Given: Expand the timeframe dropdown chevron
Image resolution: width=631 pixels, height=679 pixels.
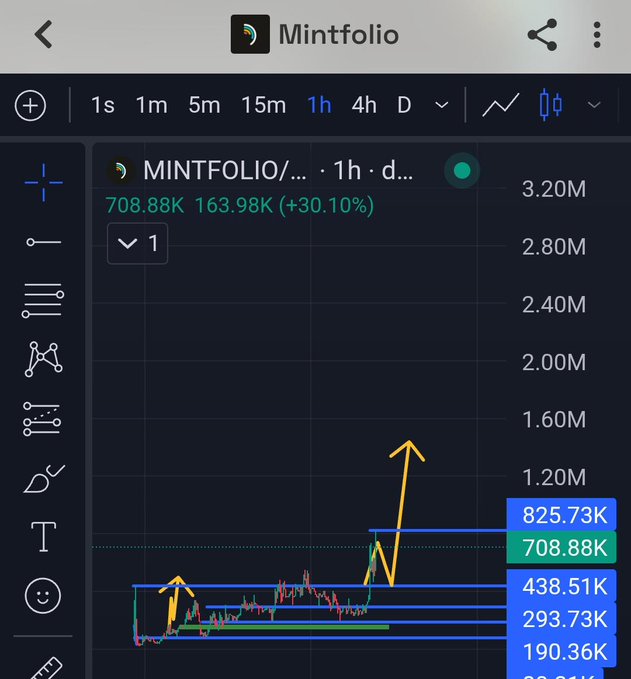Looking at the screenshot, I should [441, 105].
